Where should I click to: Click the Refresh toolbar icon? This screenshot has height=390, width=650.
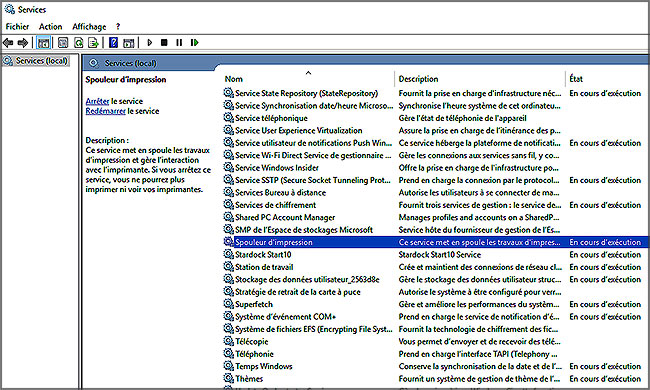pyautogui.click(x=78, y=42)
